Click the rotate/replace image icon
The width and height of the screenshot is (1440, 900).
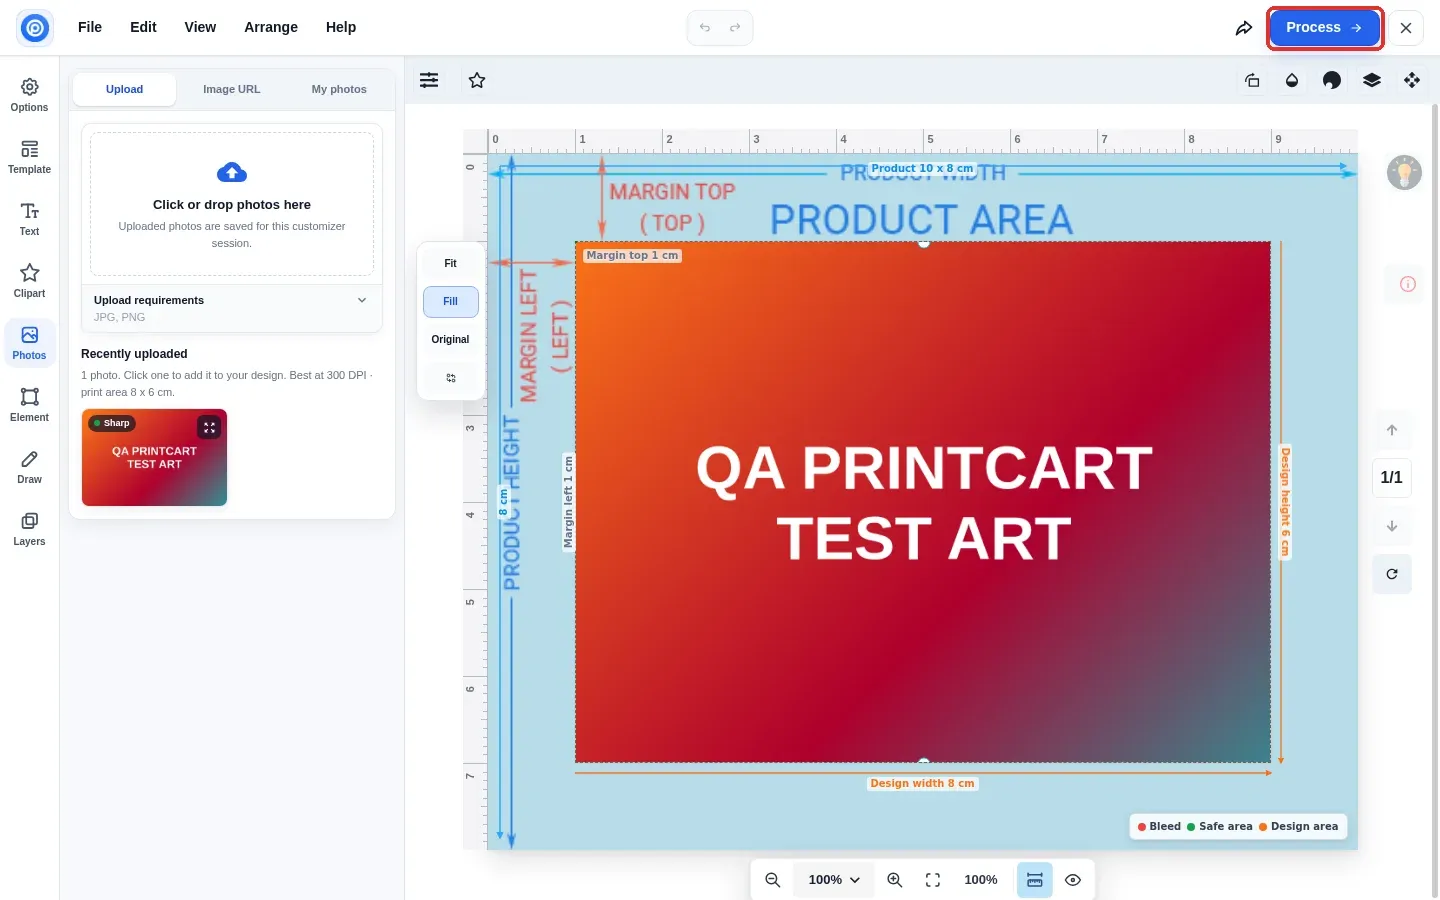1252,80
